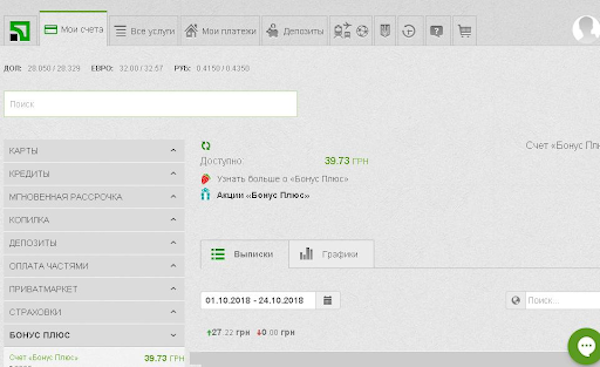Click the archive clock icon in top bar
Viewport: 600px width, 367px height.
point(409,31)
